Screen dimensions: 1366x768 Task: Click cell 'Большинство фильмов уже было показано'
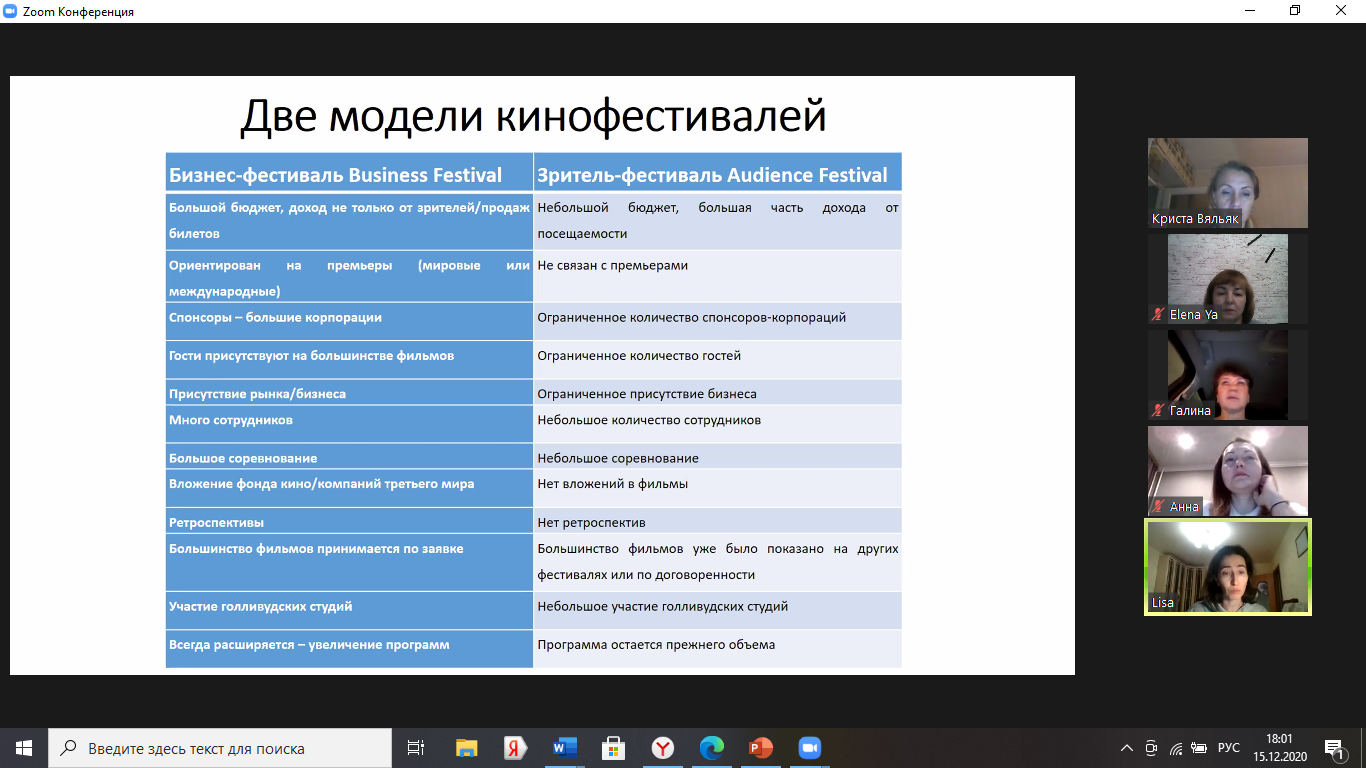click(718, 562)
